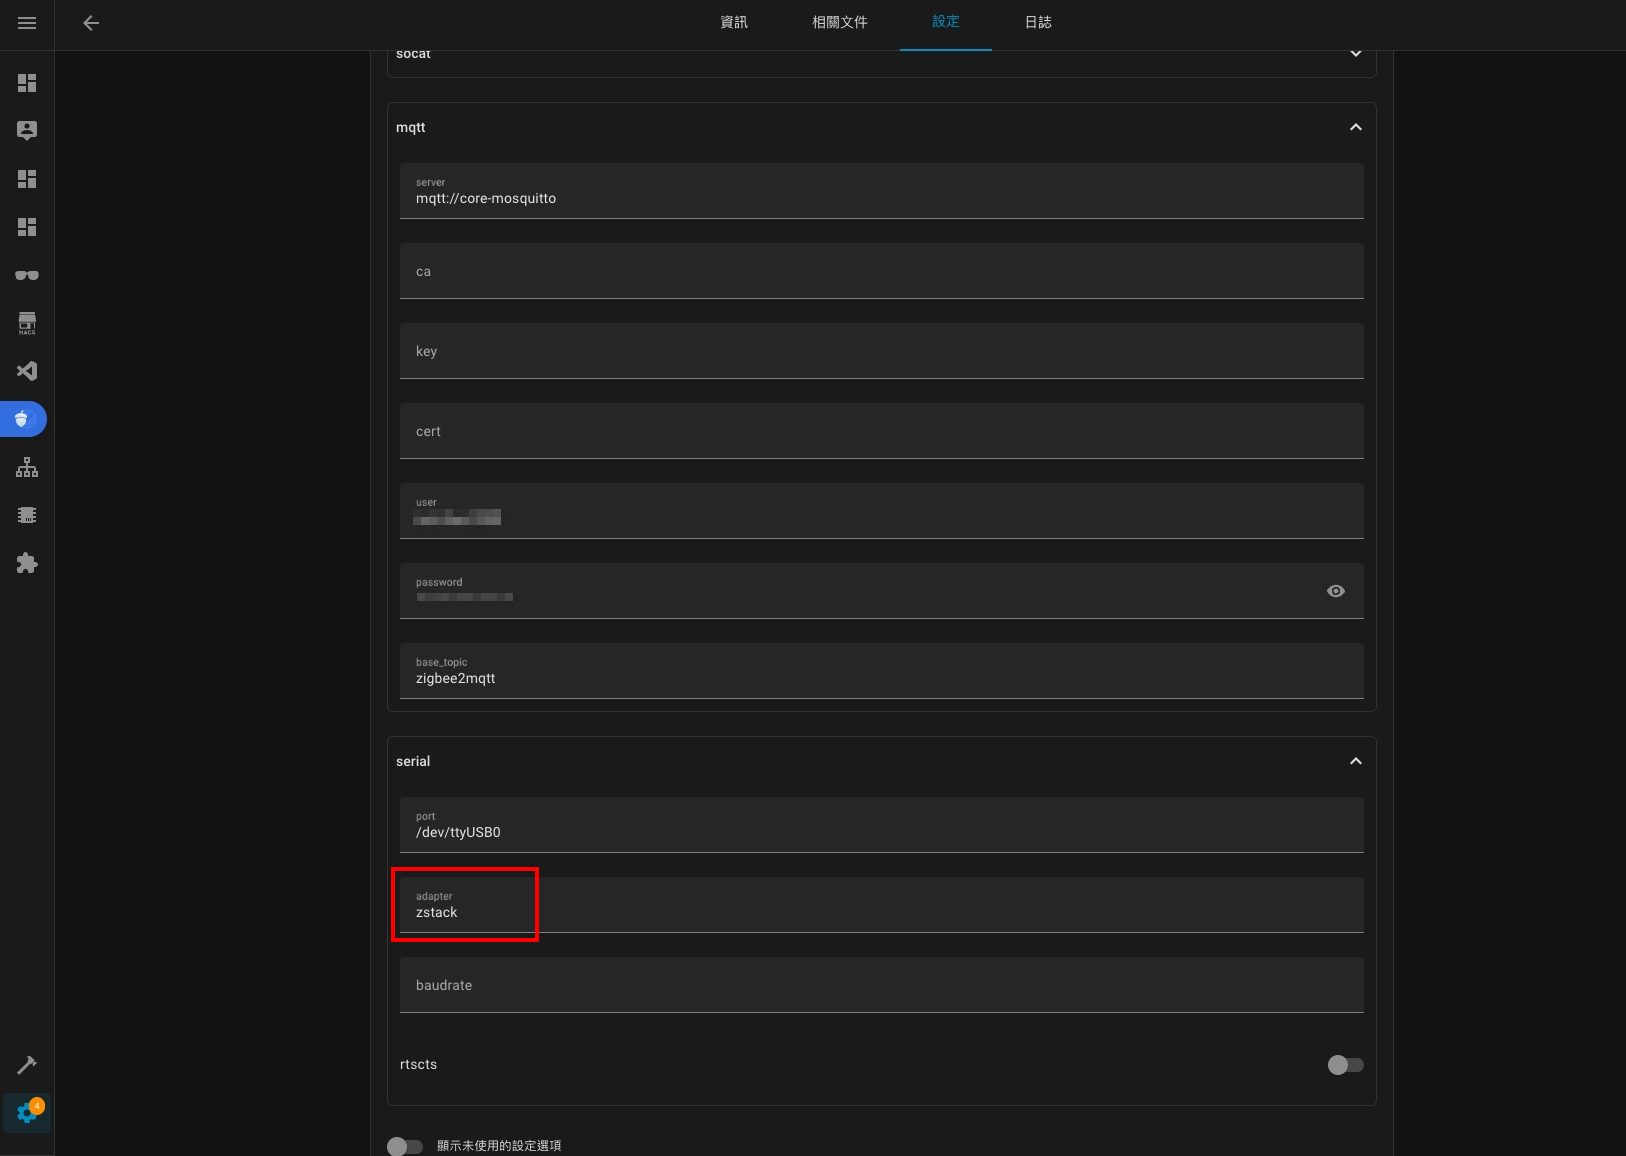Reveal the password with the eye icon
This screenshot has width=1626, height=1156.
(x=1335, y=591)
